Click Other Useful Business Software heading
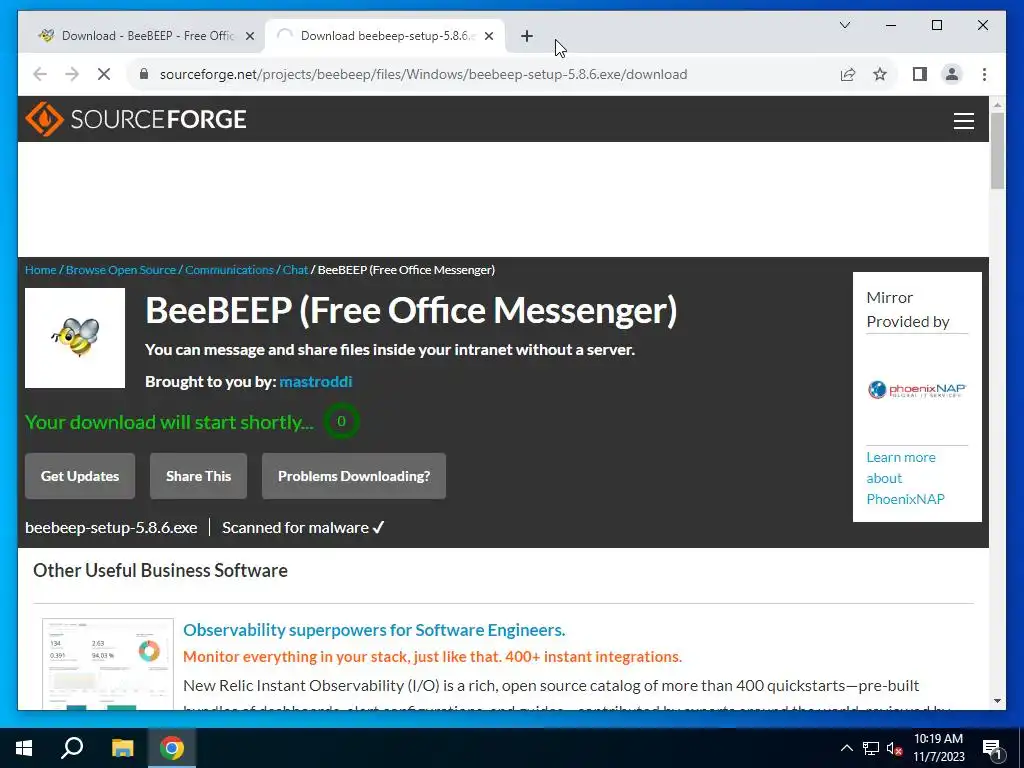1024x768 pixels. click(x=160, y=570)
